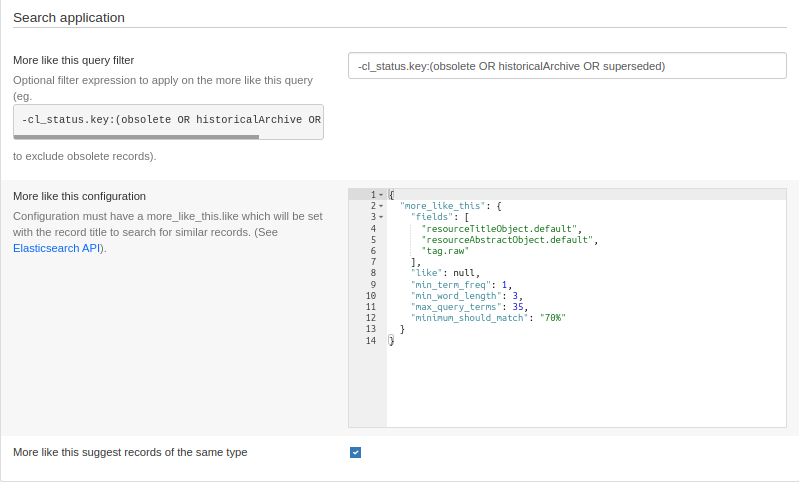Click the "More like this configuration" label
The image size is (799, 482).
click(80, 196)
